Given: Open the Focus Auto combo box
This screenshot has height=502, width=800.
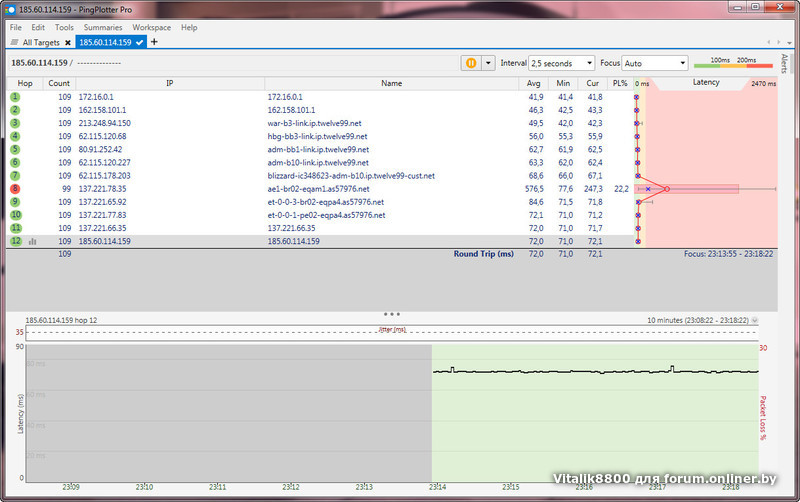Looking at the screenshot, I should 655,63.
